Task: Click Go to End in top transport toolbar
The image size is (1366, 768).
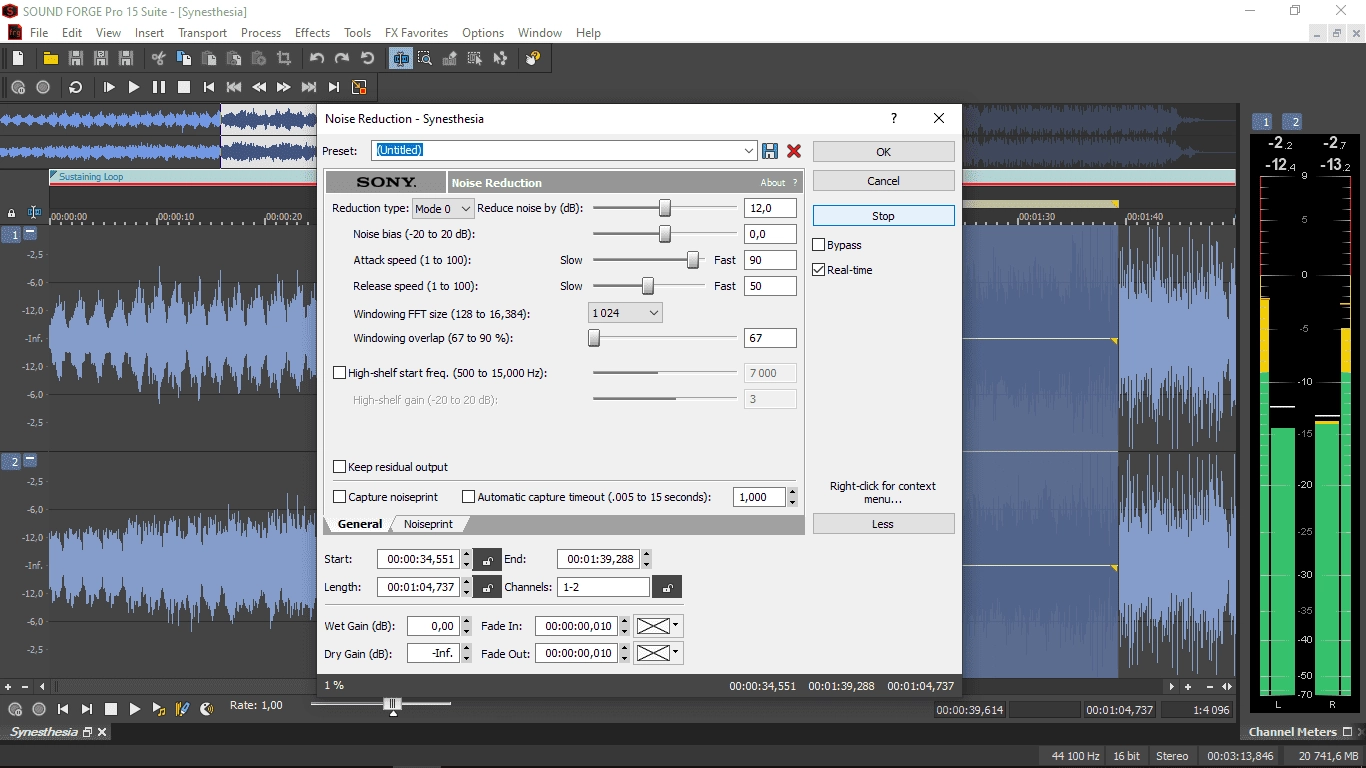Action: [334, 87]
